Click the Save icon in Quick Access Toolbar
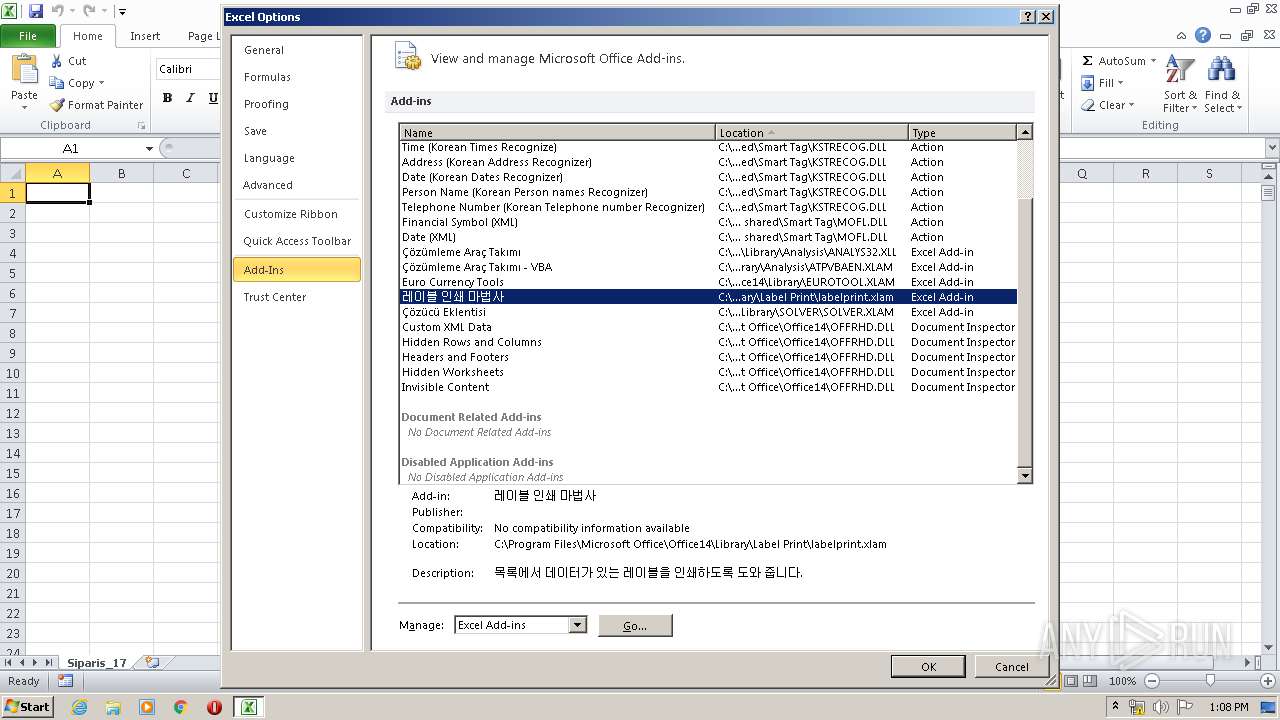Viewport: 1280px width, 720px height. click(36, 11)
